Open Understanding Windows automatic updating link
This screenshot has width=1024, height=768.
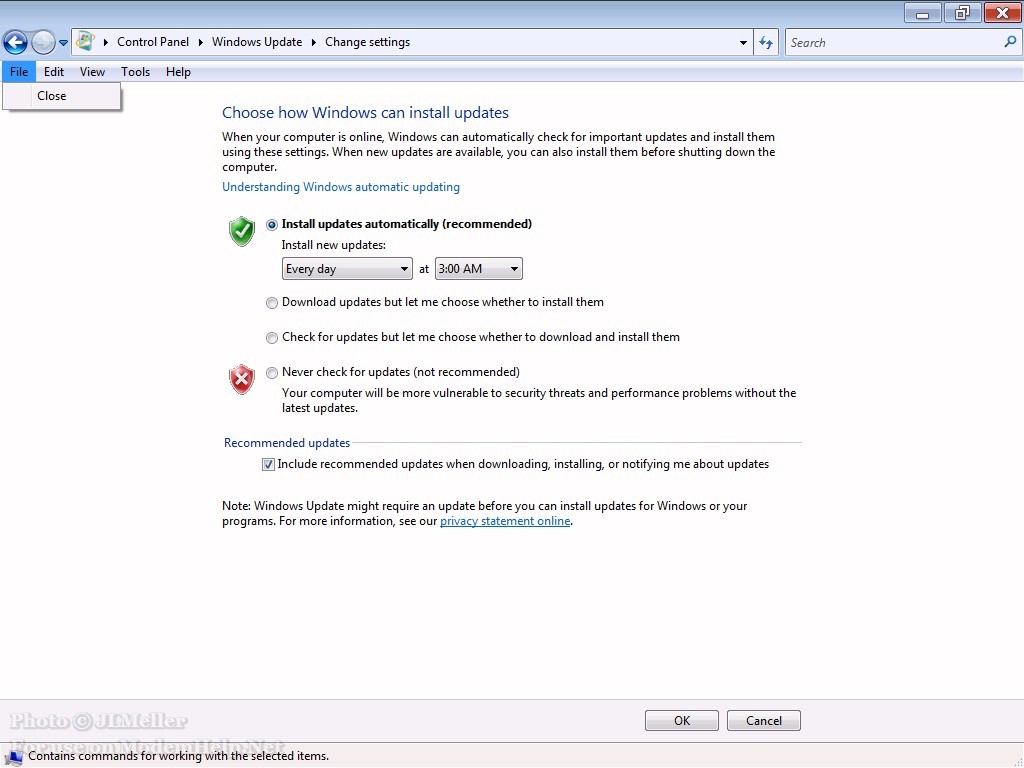pos(341,187)
